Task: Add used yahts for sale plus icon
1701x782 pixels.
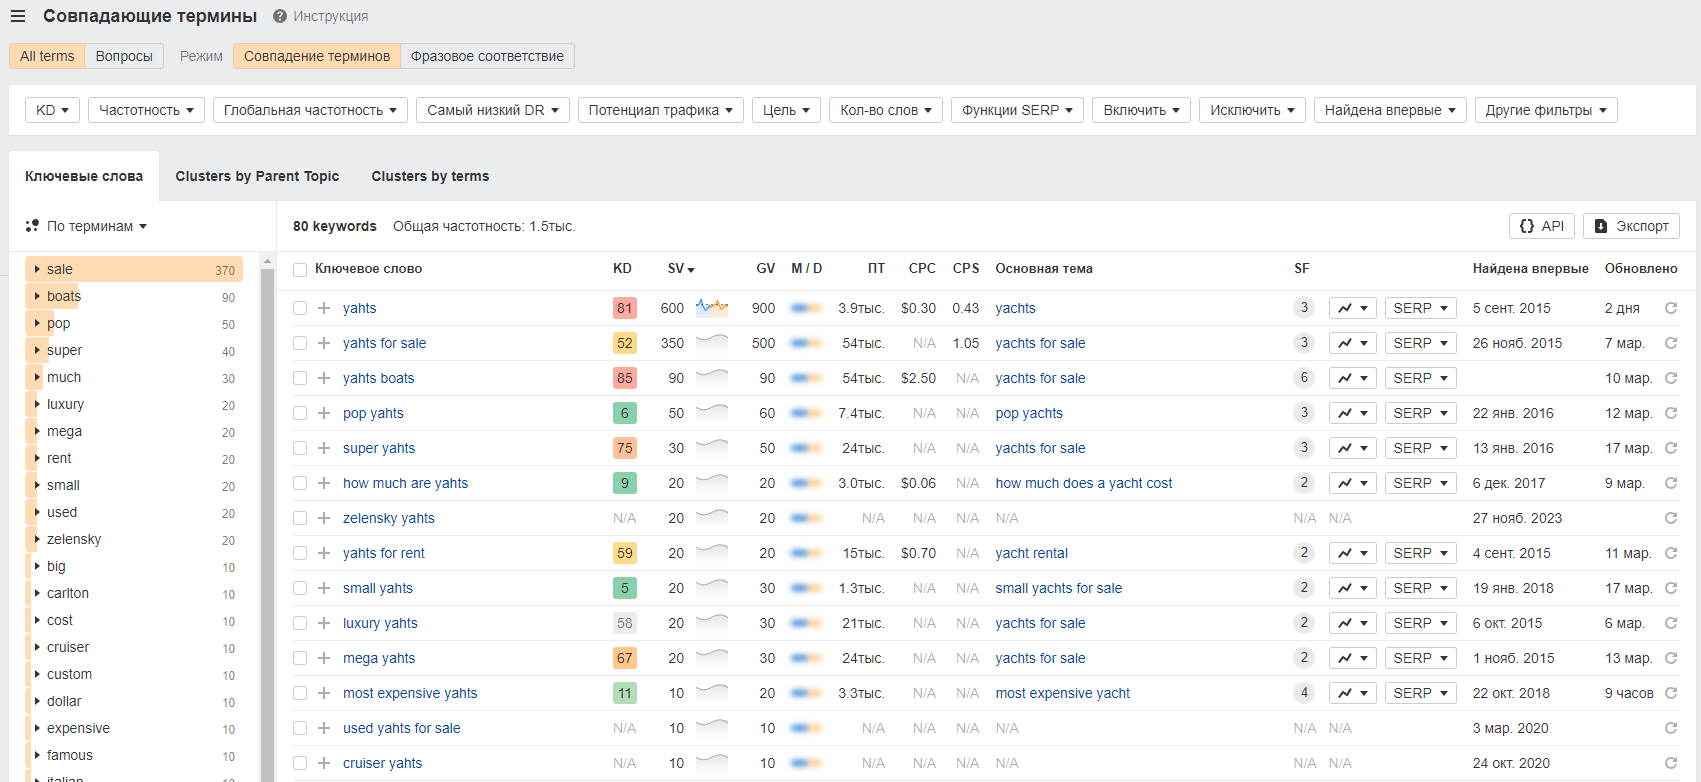Action: [324, 728]
